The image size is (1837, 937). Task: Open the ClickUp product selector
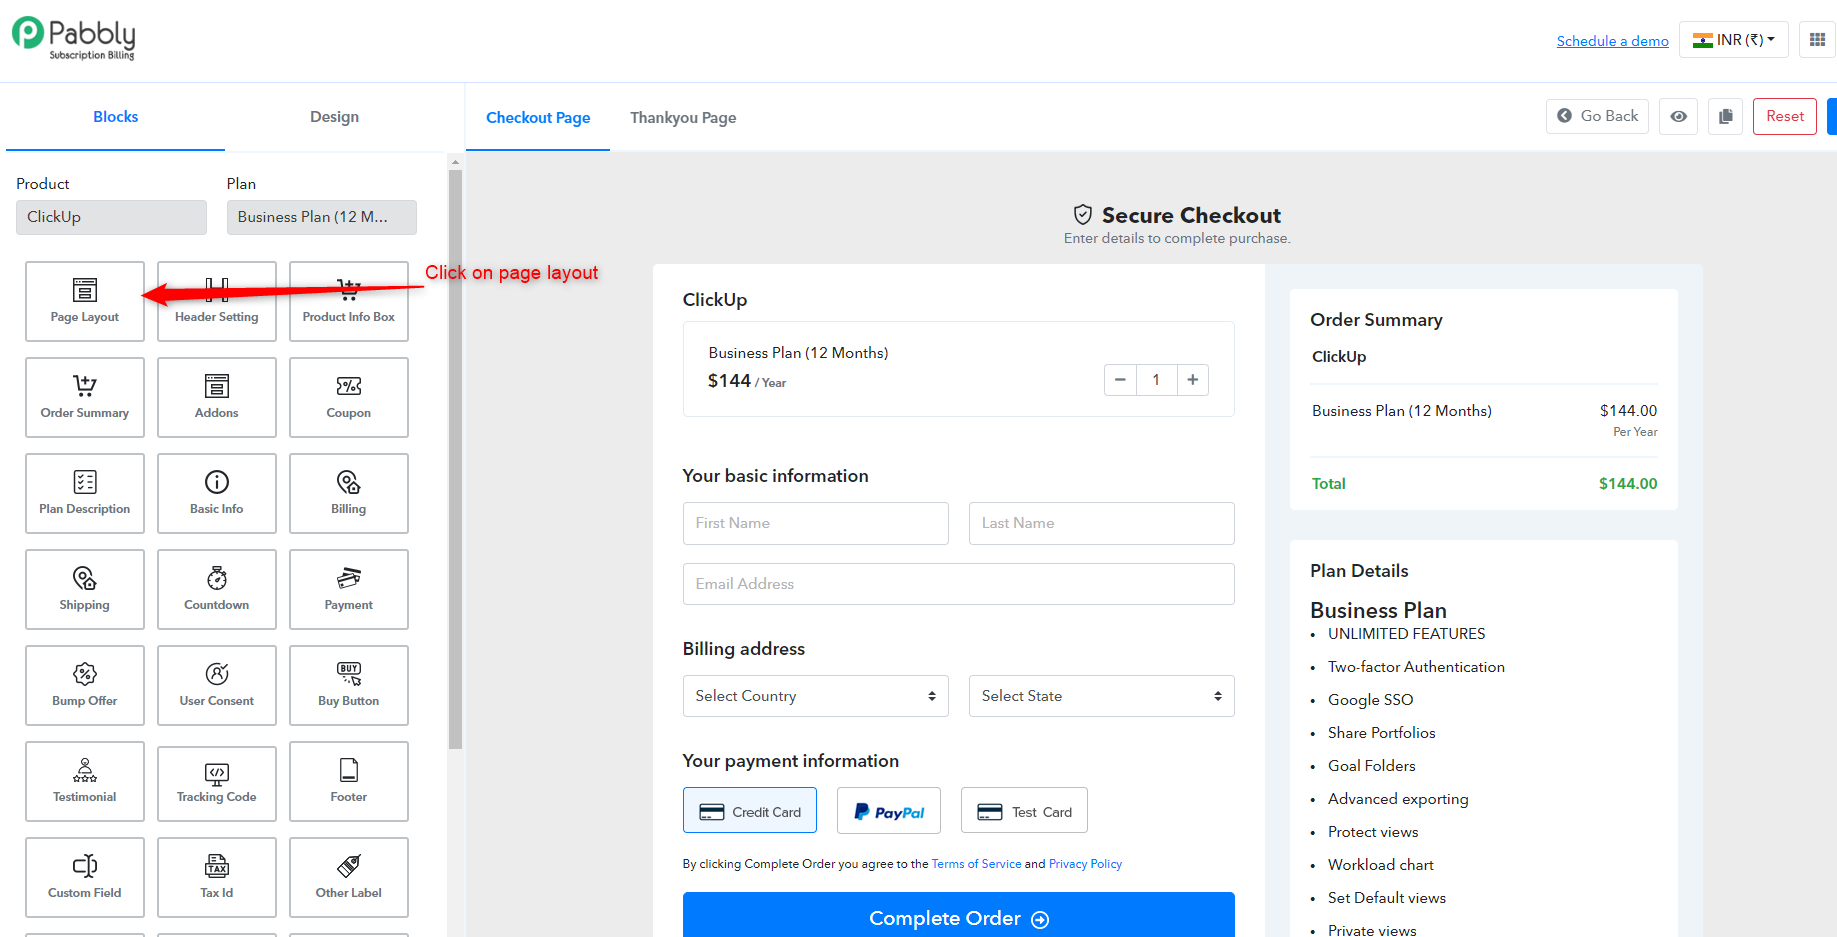(111, 217)
